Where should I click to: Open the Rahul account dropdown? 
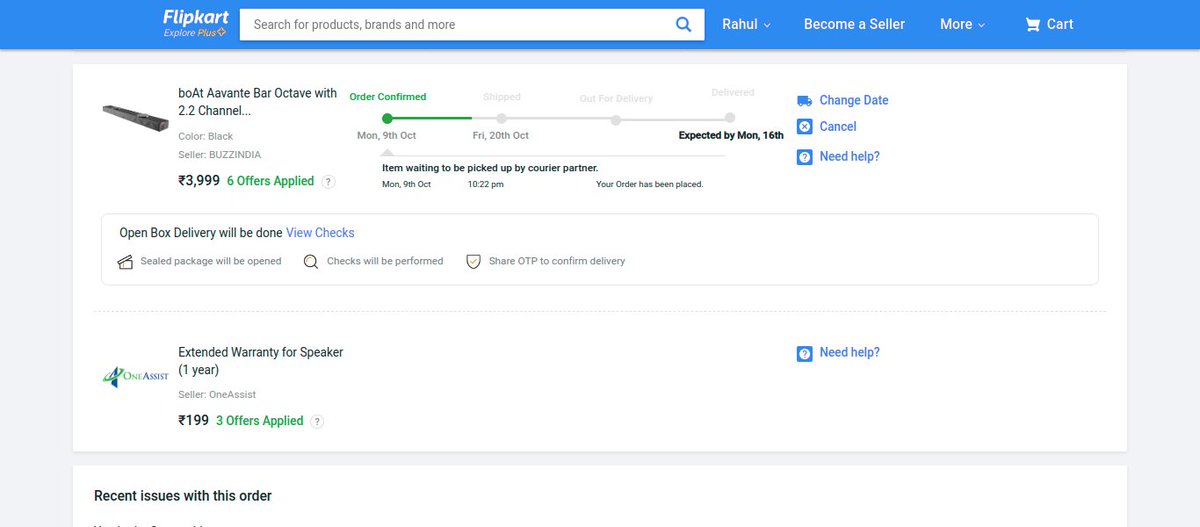coord(746,24)
